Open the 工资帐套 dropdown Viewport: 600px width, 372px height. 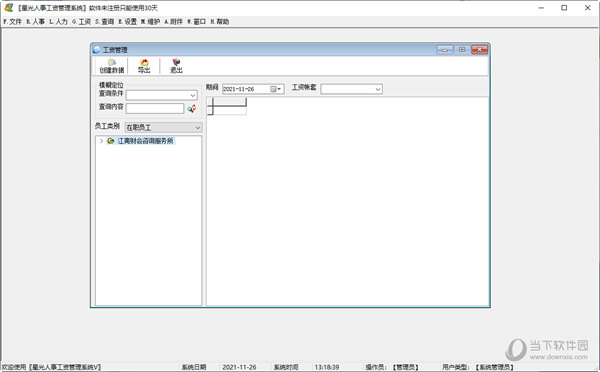point(378,89)
